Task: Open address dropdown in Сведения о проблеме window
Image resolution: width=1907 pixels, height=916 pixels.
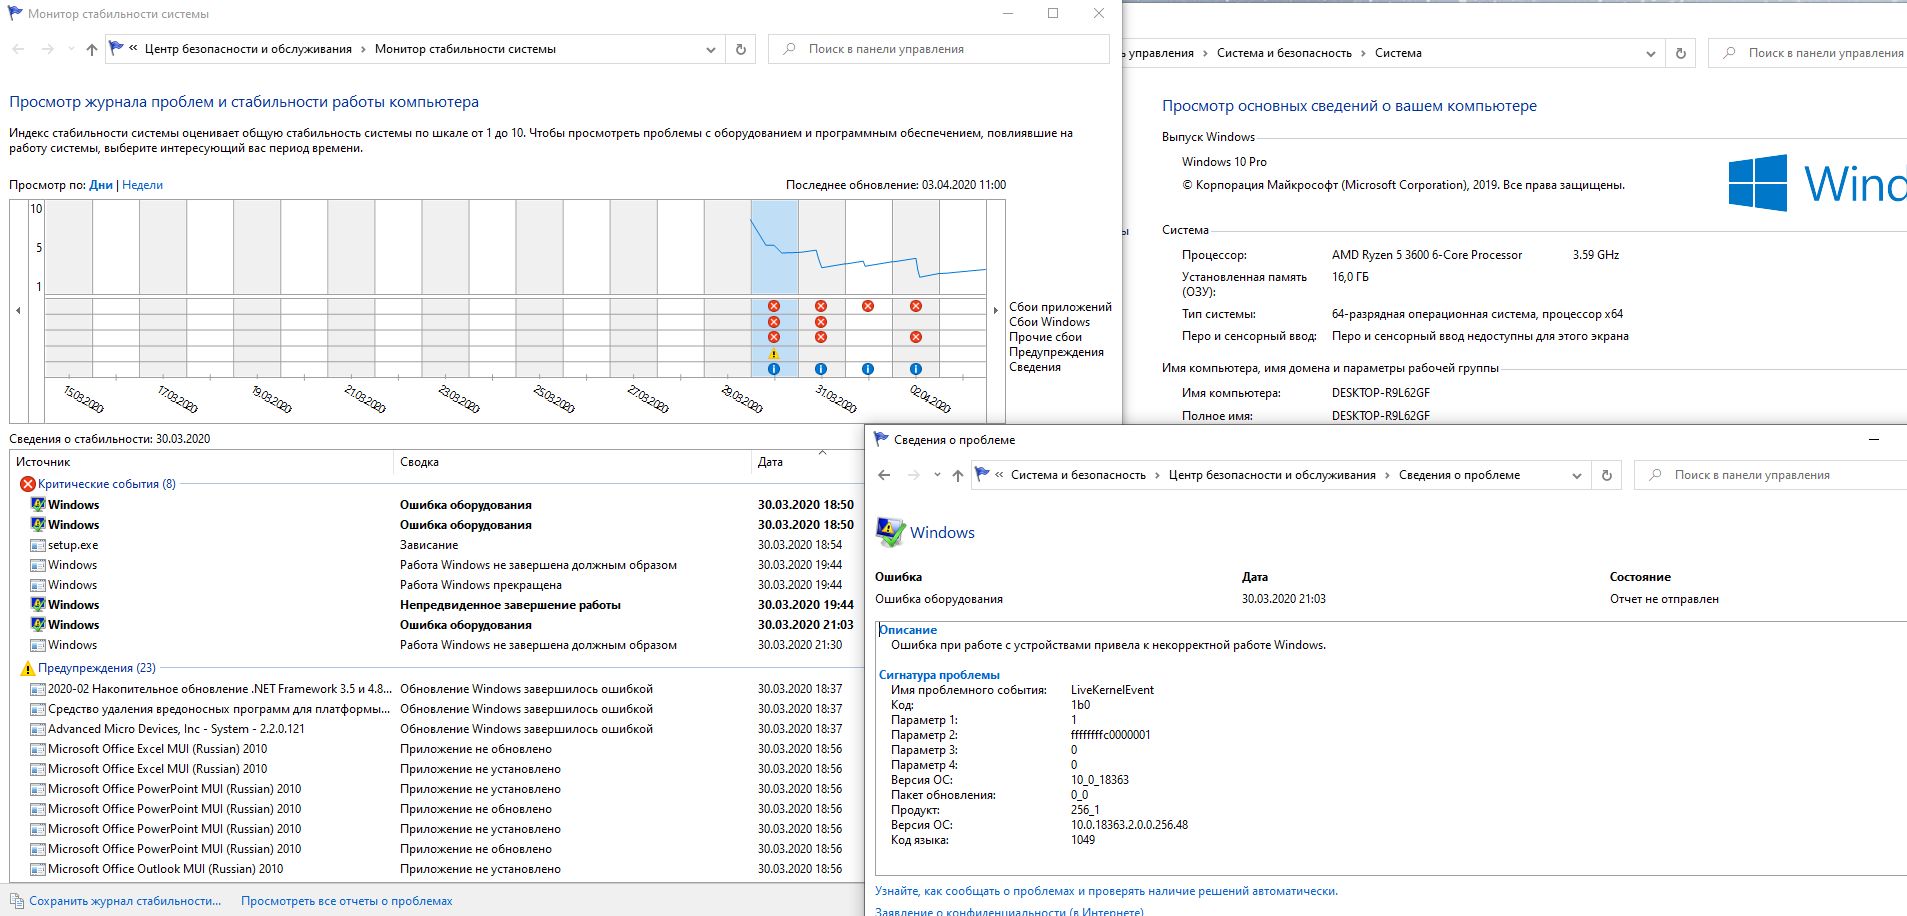Action: pyautogui.click(x=1577, y=475)
